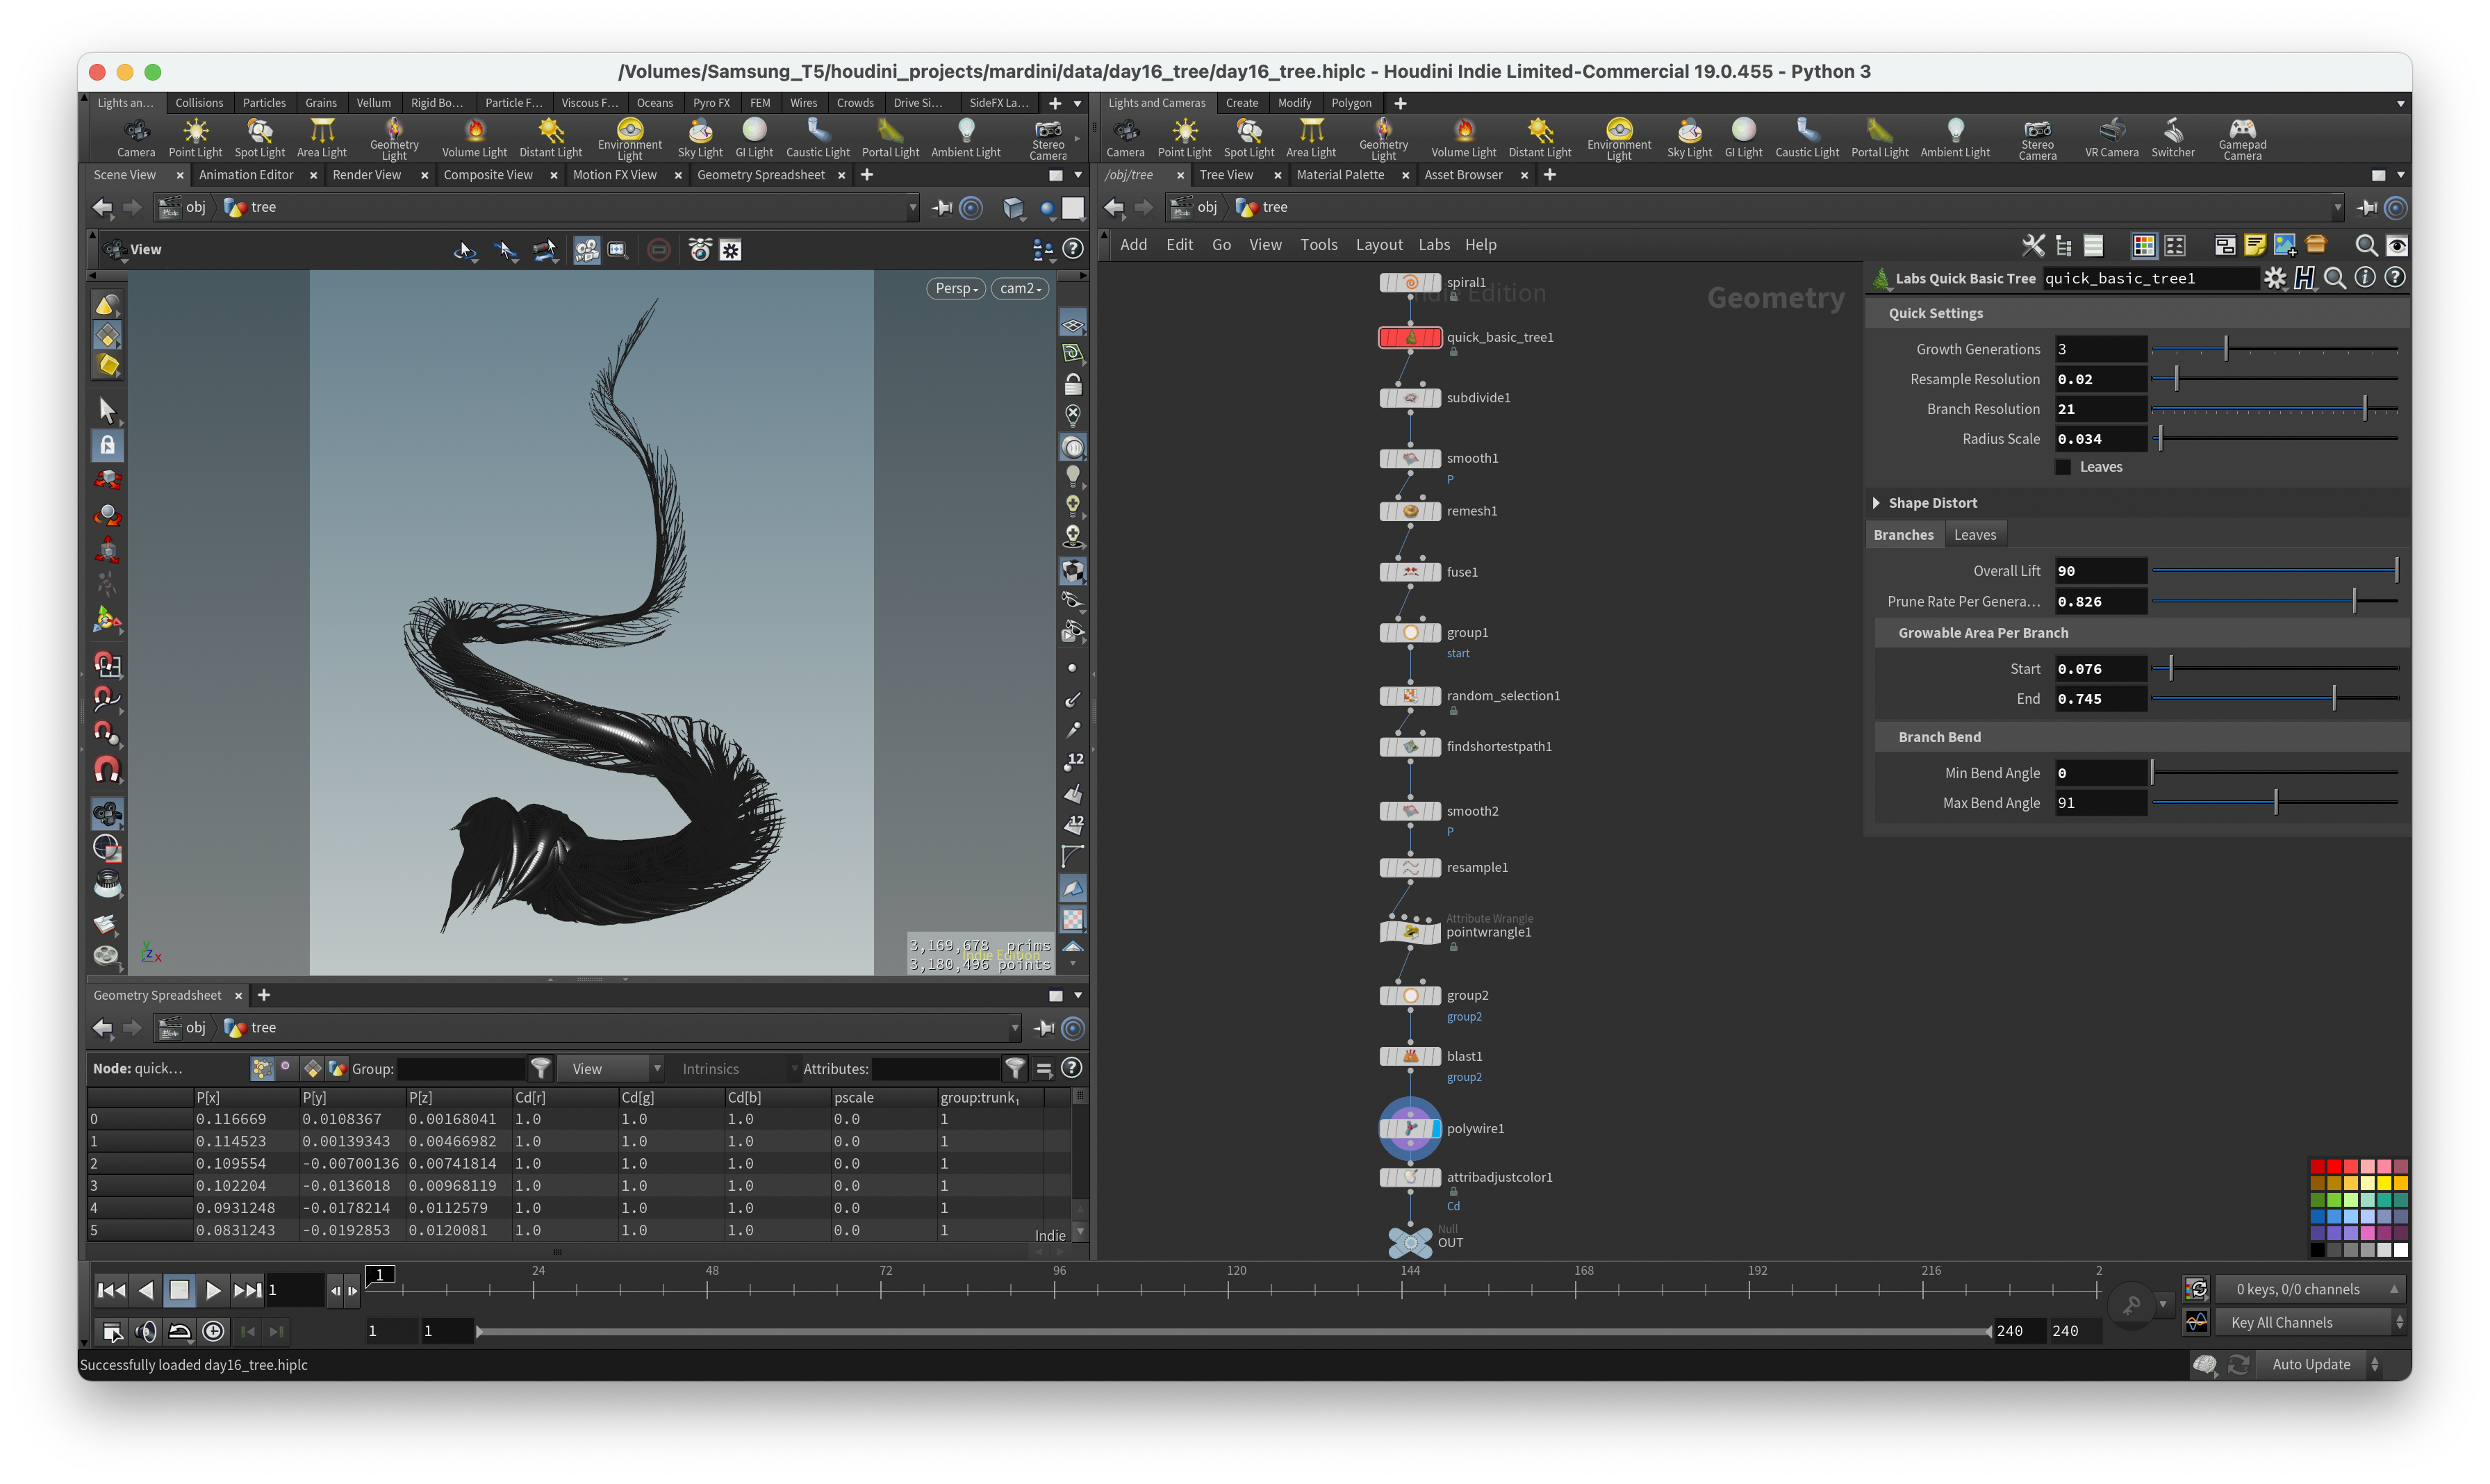The width and height of the screenshot is (2490, 1484).
Task: Open the Material Palette tab
Action: [1340, 175]
